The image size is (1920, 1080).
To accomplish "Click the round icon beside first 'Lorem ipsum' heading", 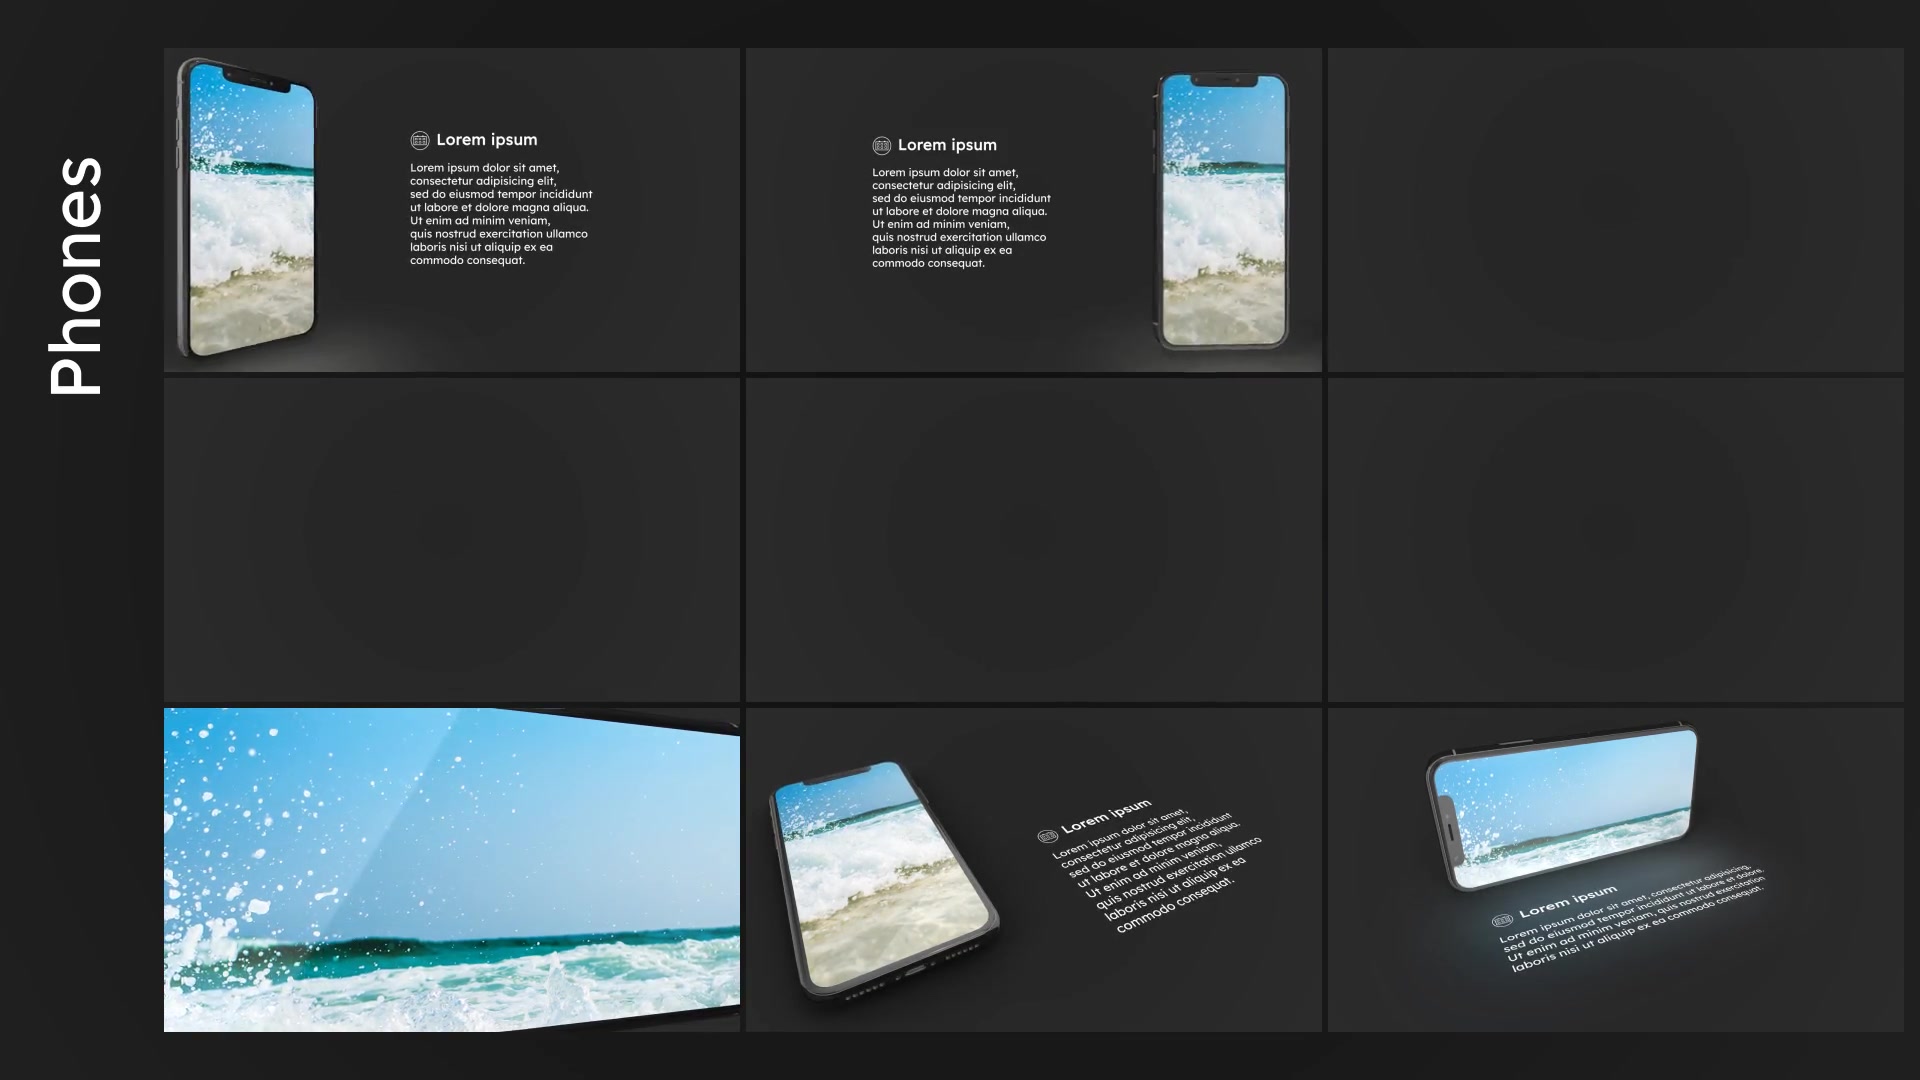I will point(420,140).
